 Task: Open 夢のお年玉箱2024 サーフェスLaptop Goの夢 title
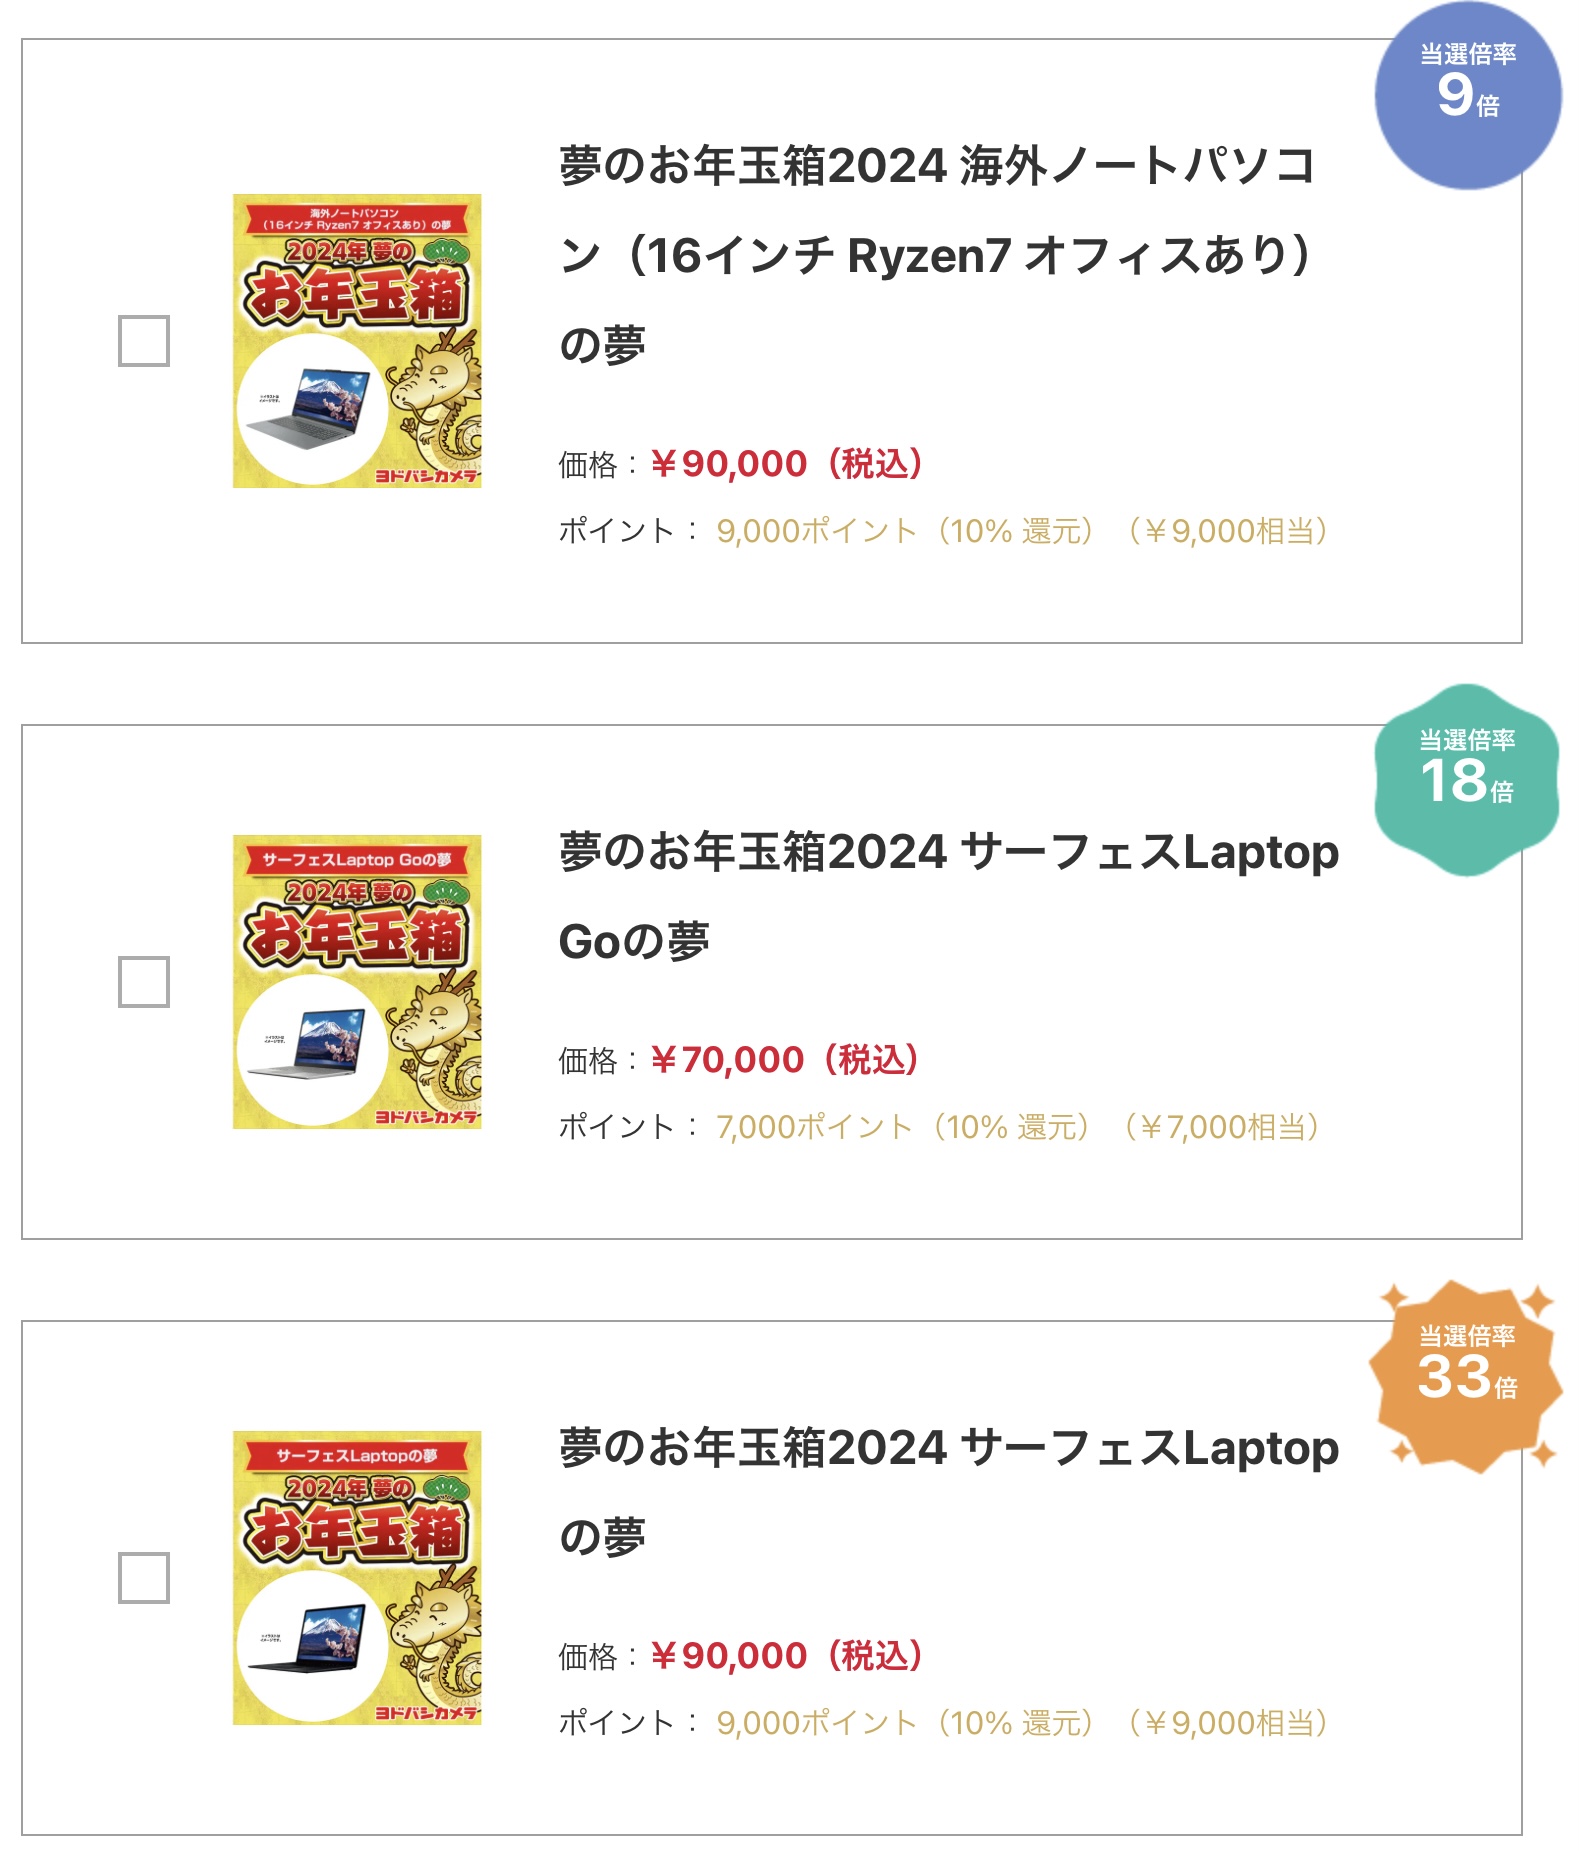point(948,896)
